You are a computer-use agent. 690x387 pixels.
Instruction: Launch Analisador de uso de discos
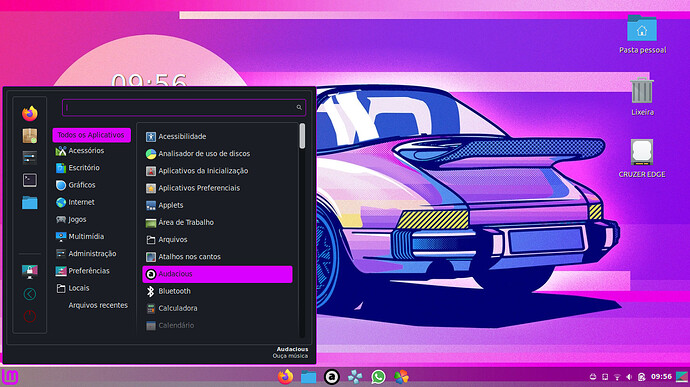pos(217,154)
